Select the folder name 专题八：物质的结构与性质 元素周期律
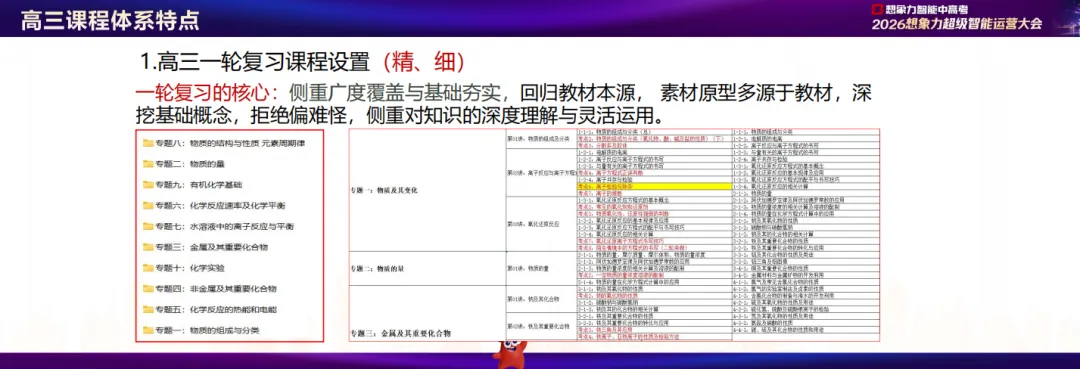This screenshot has height=369, width=1080. [229, 143]
